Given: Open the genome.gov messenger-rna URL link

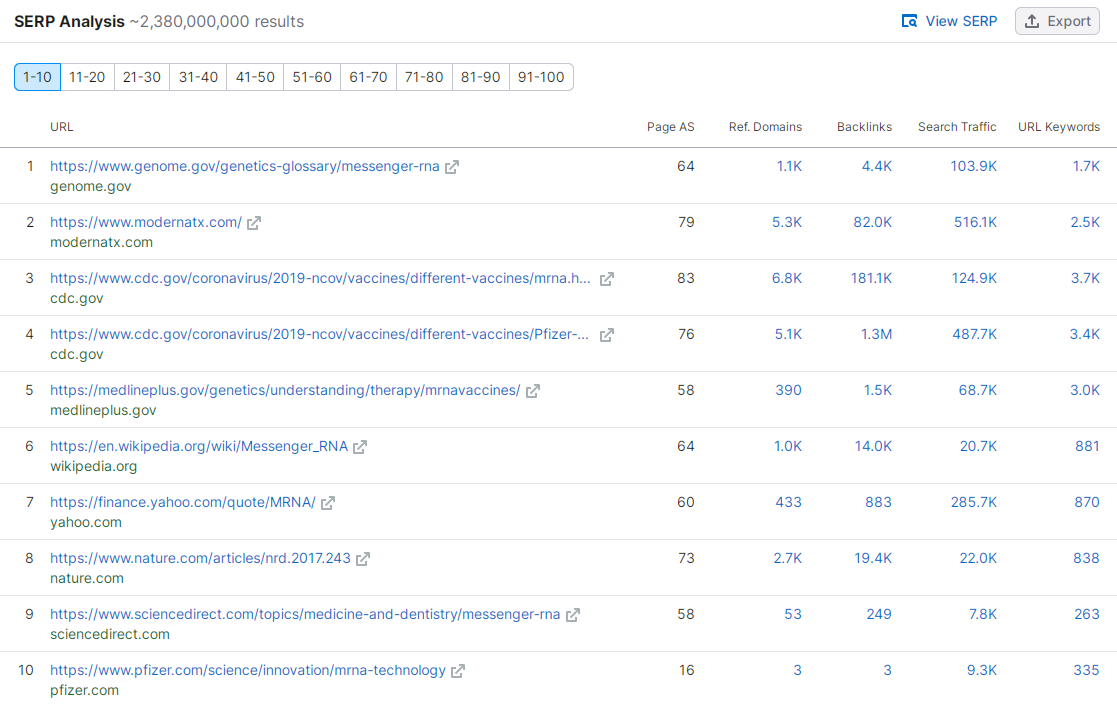Looking at the screenshot, I should pos(244,166).
